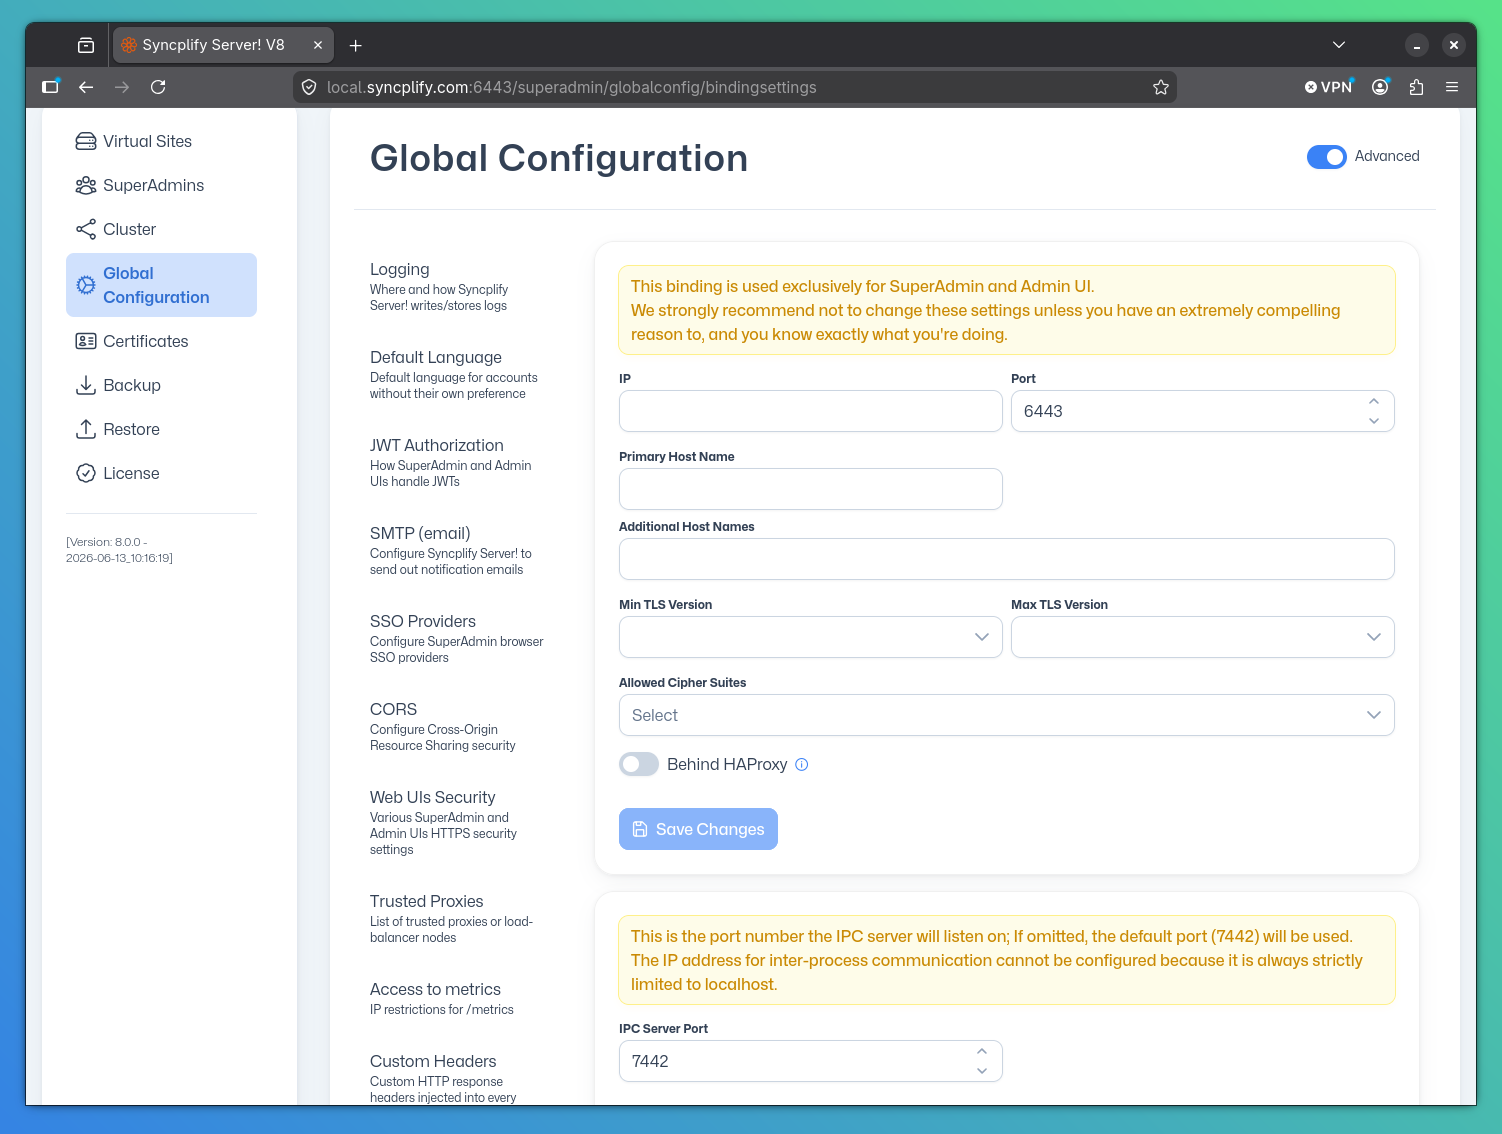
Task: Click the IP input field
Action: pos(810,411)
